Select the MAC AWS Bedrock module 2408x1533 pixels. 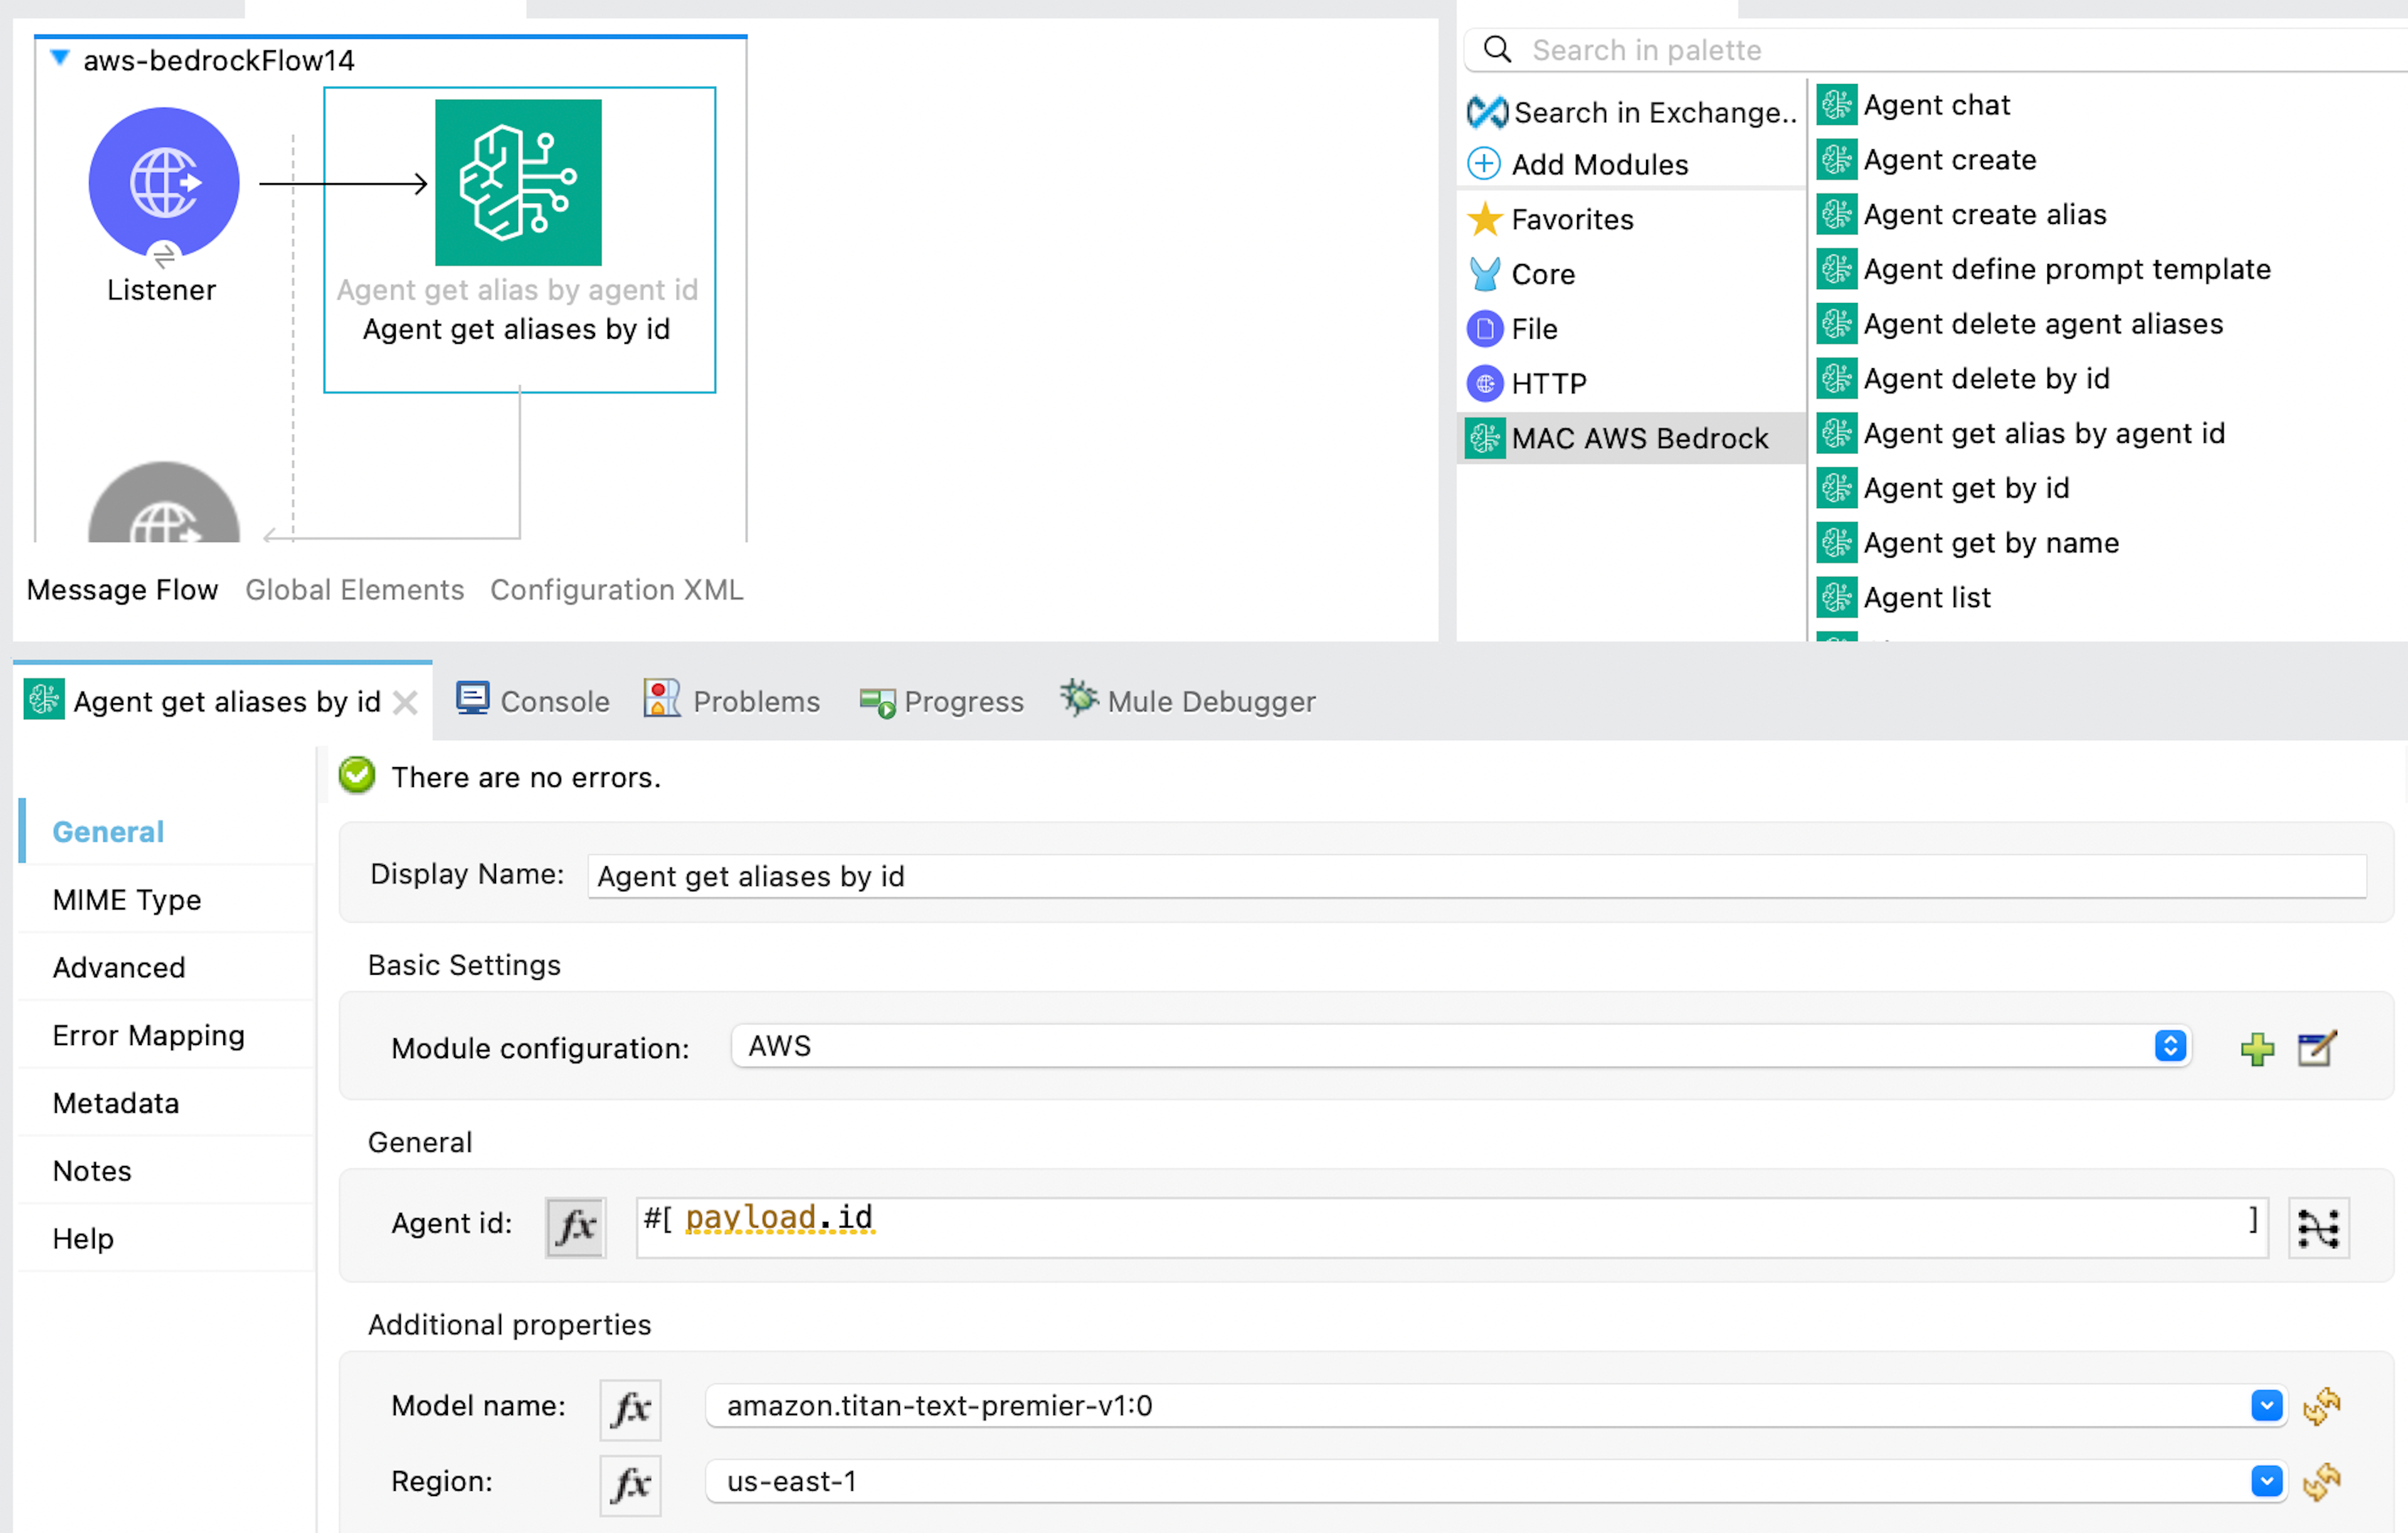[x=1632, y=438]
